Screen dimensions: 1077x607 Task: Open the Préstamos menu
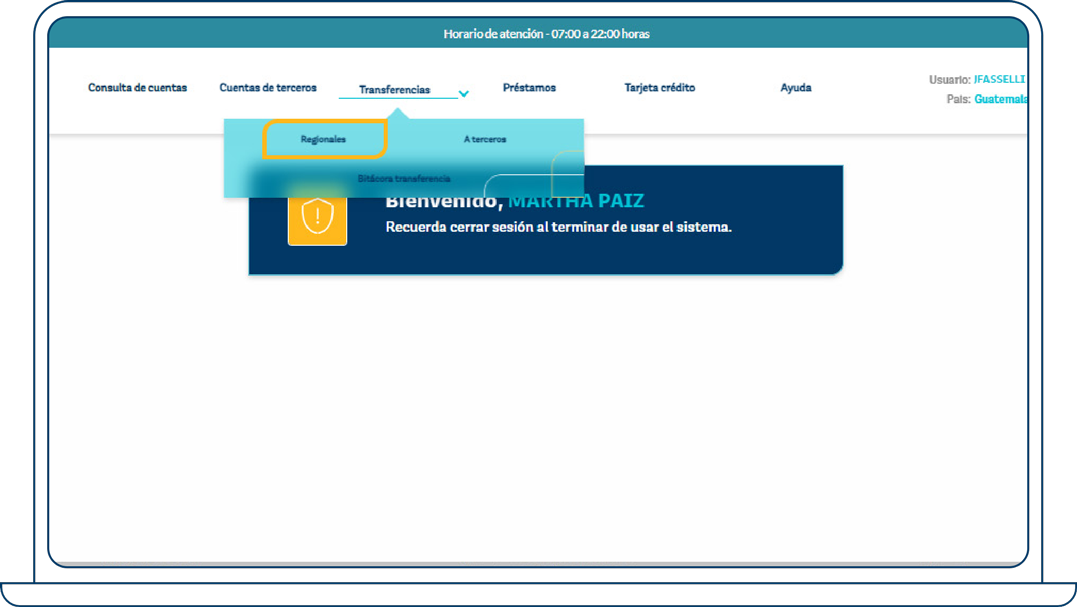click(528, 87)
